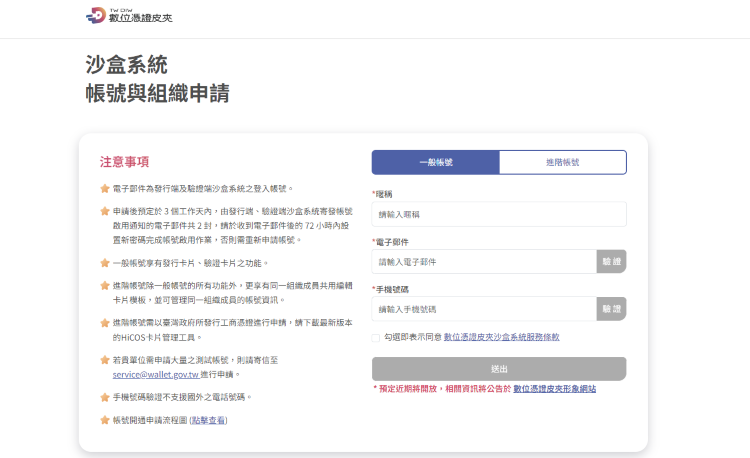This screenshot has width=750, height=458.
Task: Switch to the 進階帳號 tab
Action: pos(562,163)
